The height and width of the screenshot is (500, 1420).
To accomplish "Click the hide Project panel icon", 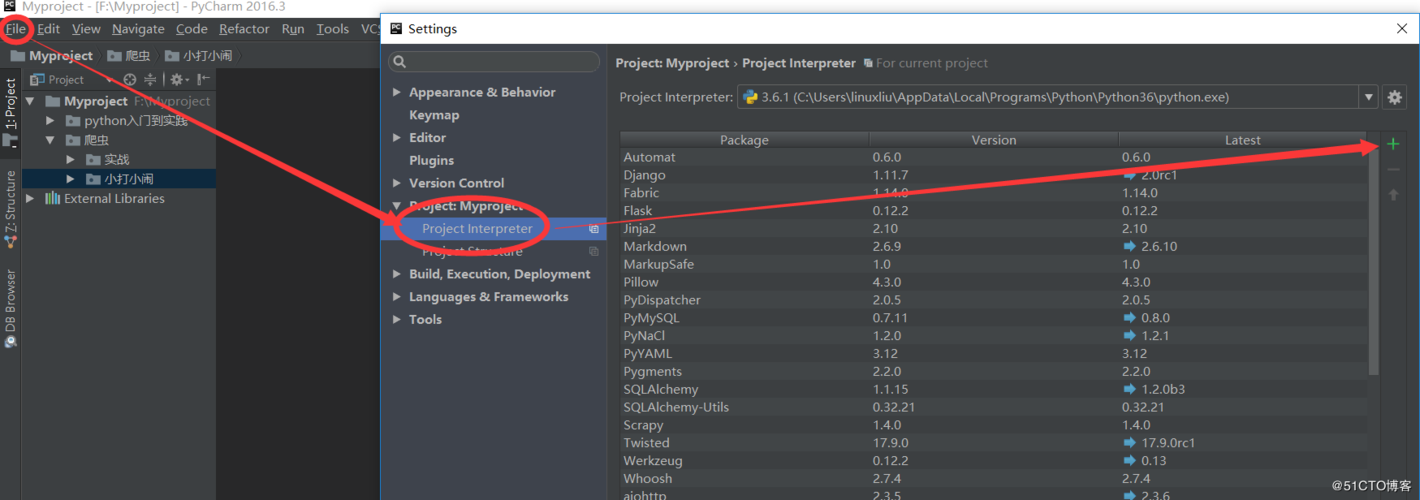I will coord(203,79).
